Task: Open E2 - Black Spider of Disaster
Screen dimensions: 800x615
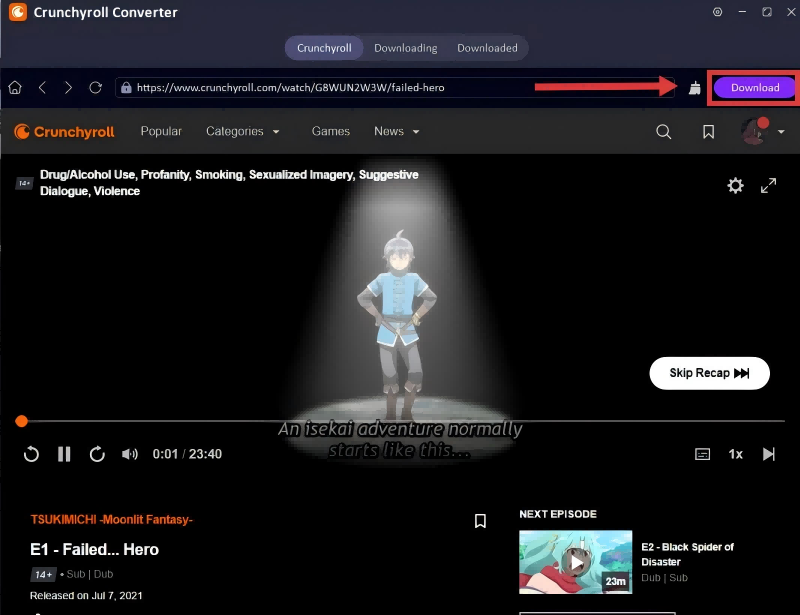Action: click(687, 554)
